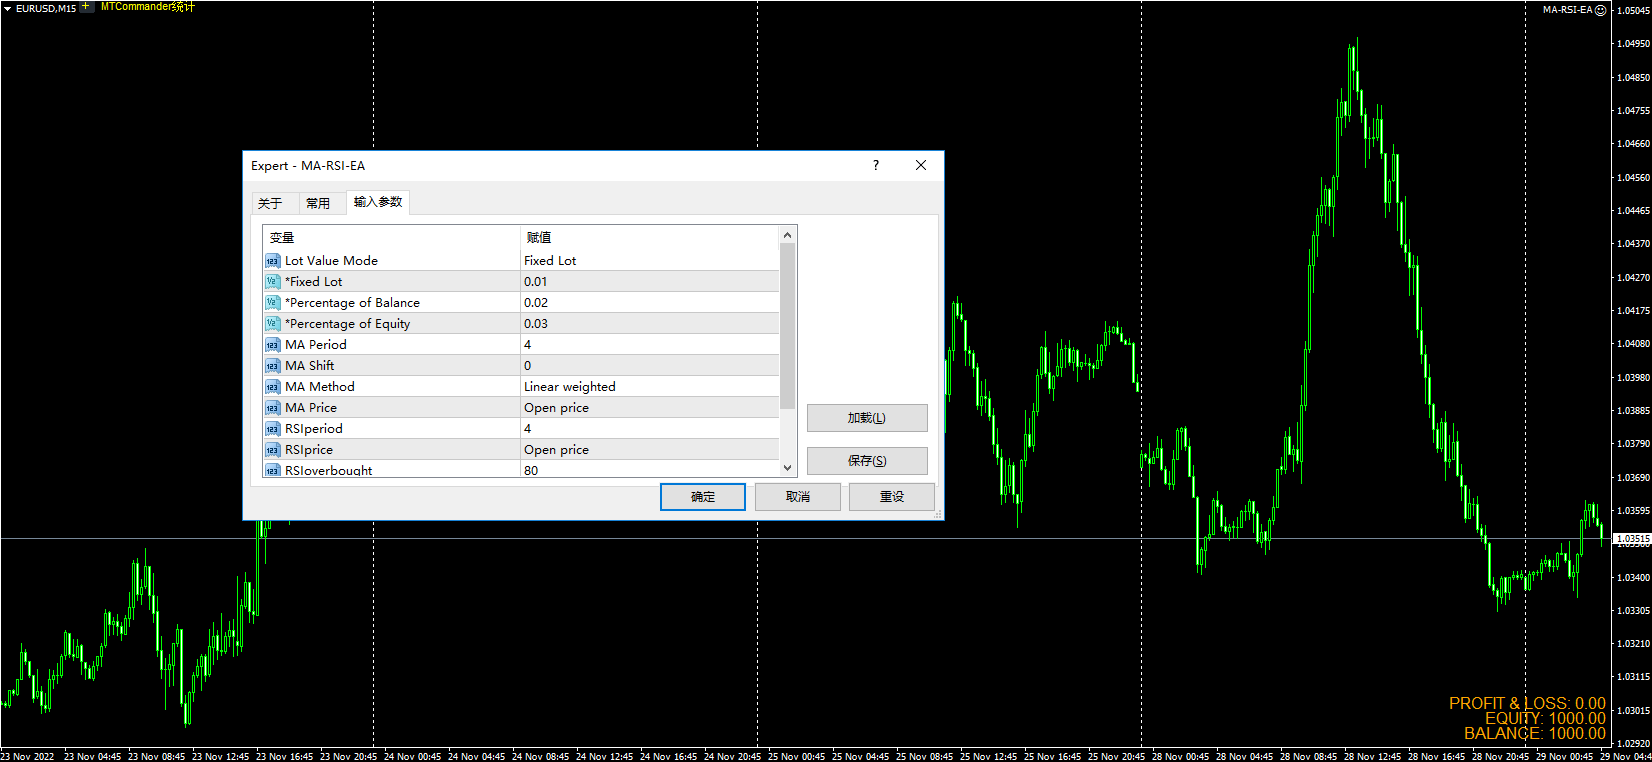1652x762 pixels.
Task: Click the PROFIT & LOSS: 0.00 text
Action: point(1527,703)
